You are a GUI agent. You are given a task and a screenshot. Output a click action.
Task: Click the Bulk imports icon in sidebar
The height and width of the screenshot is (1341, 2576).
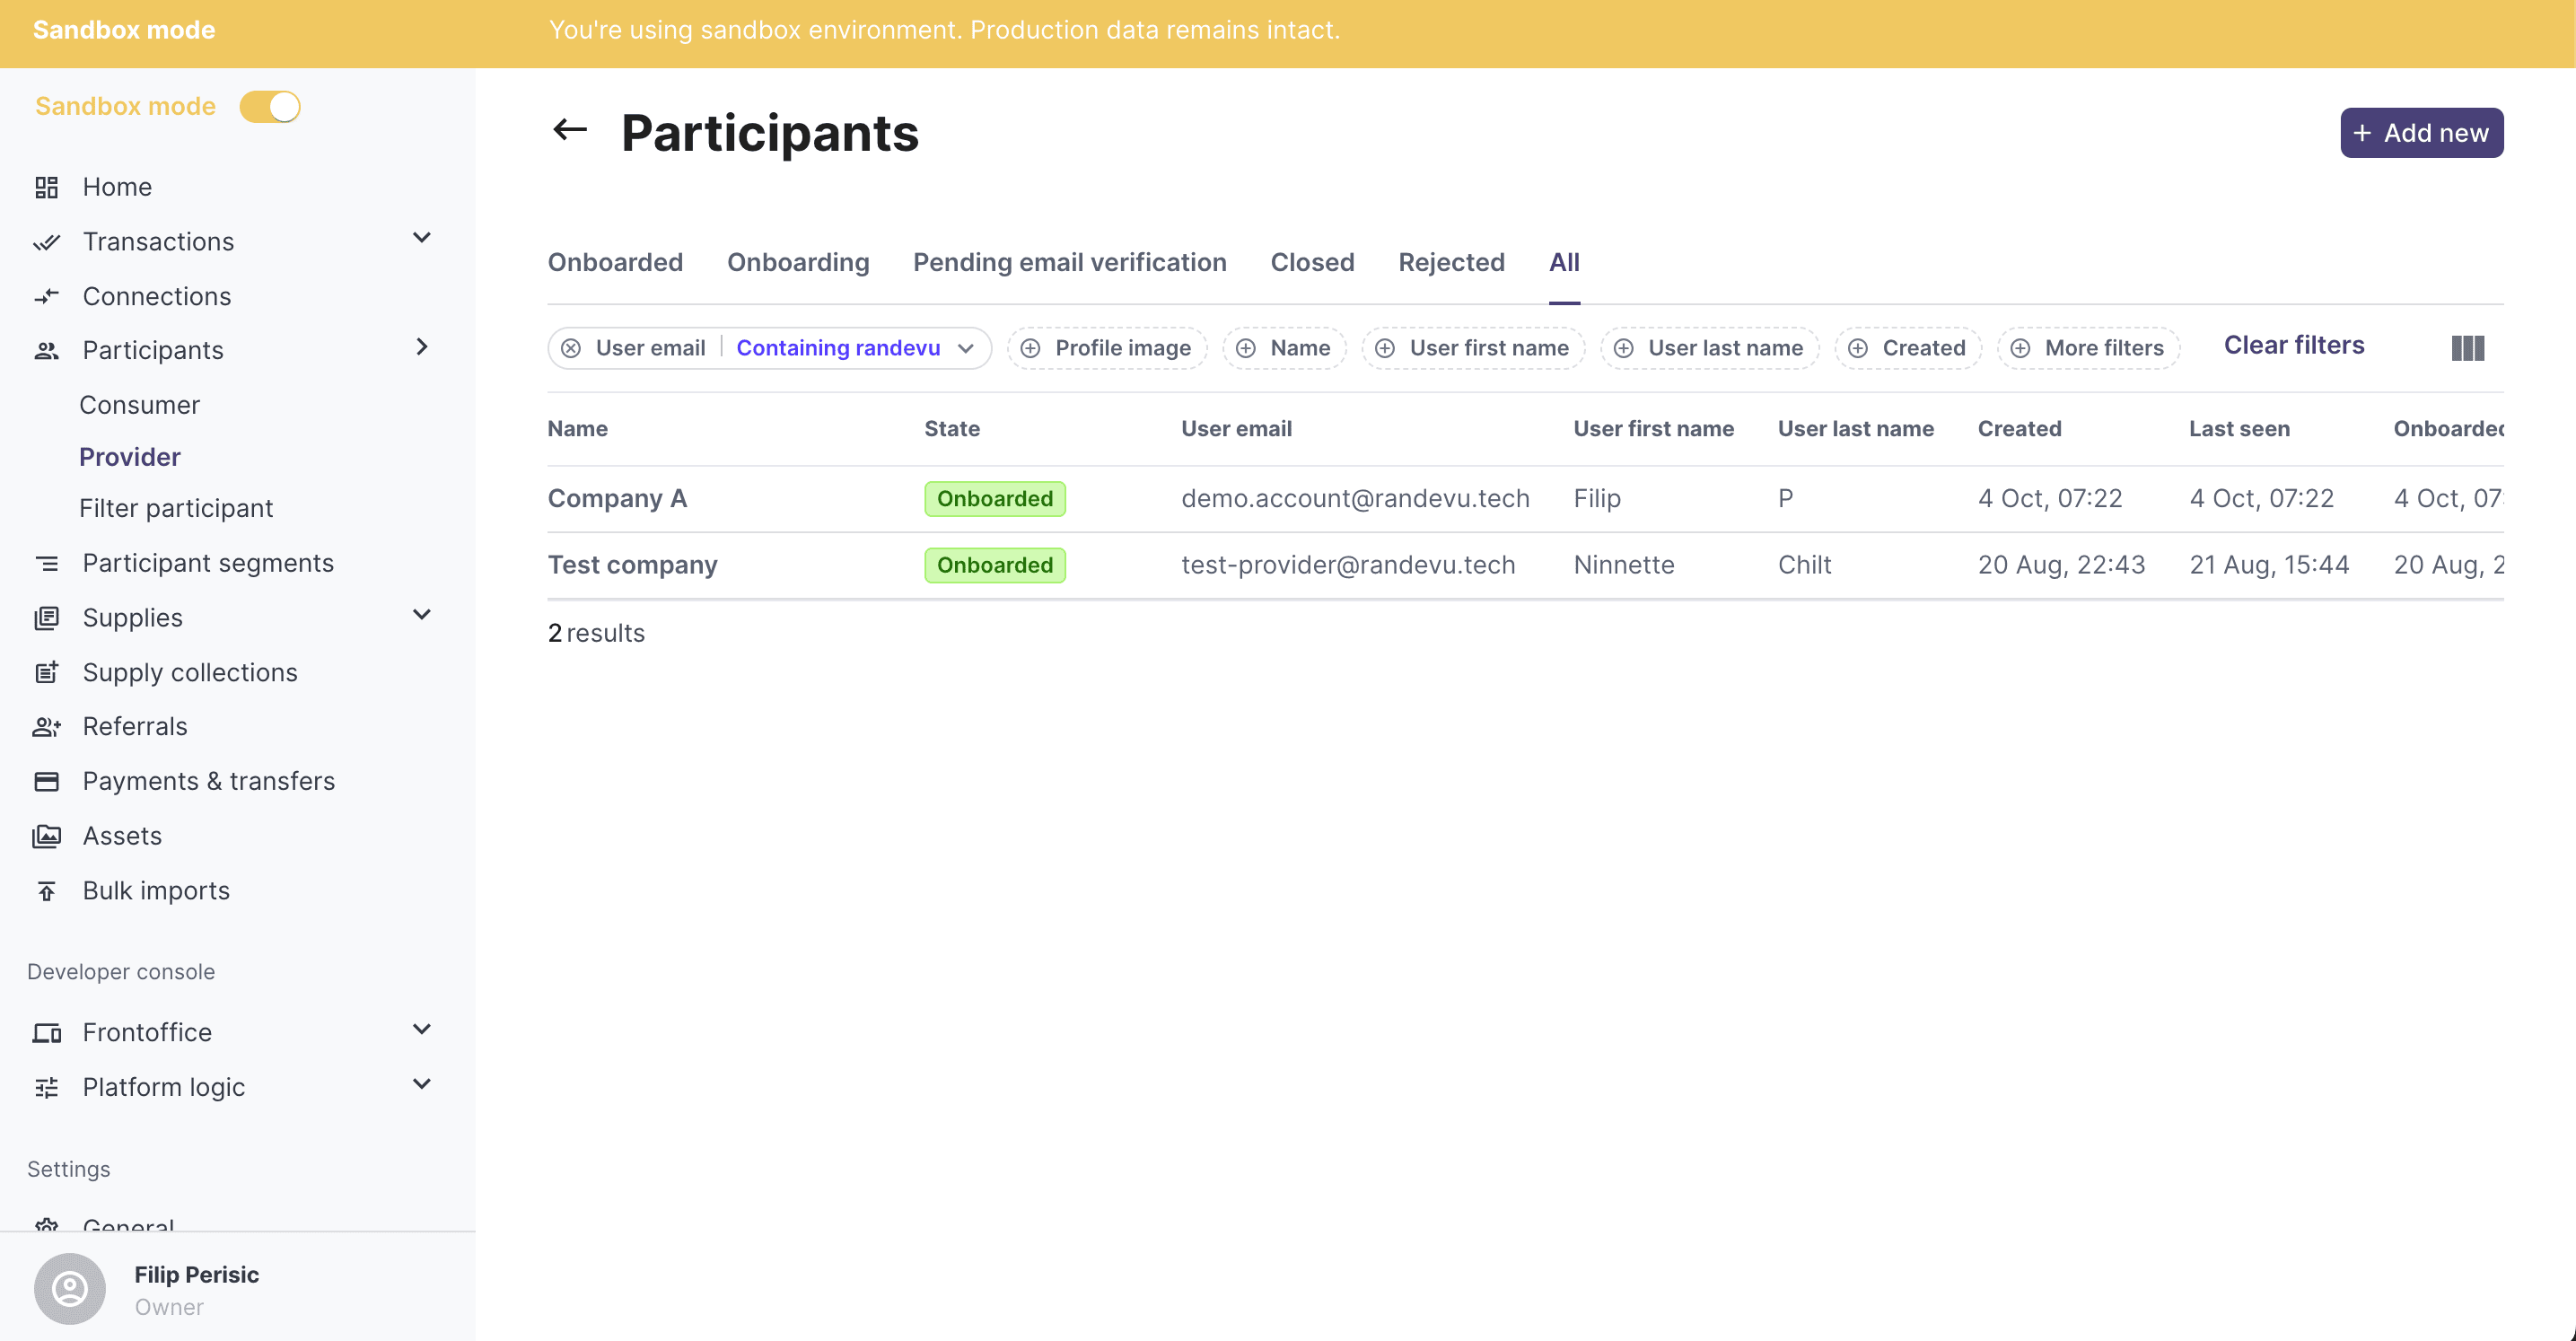[46, 890]
